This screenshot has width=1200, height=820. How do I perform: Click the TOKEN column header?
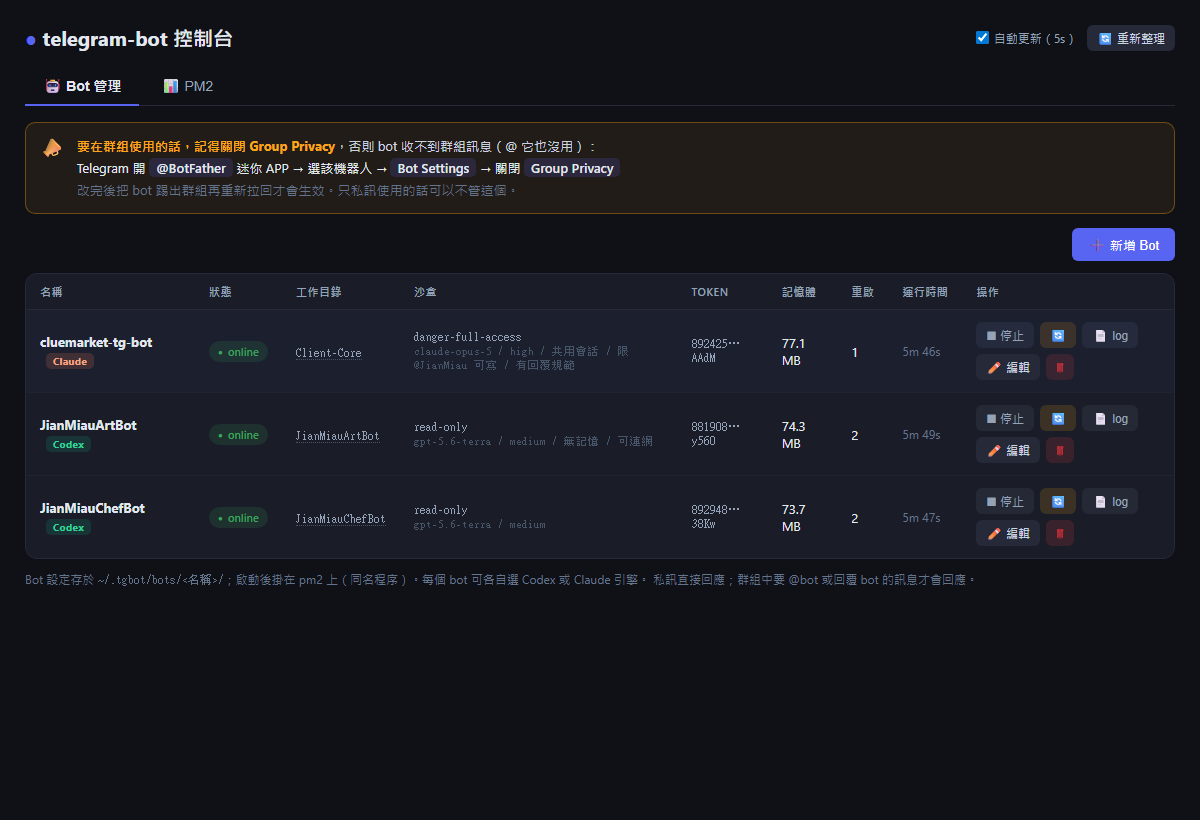pos(710,292)
